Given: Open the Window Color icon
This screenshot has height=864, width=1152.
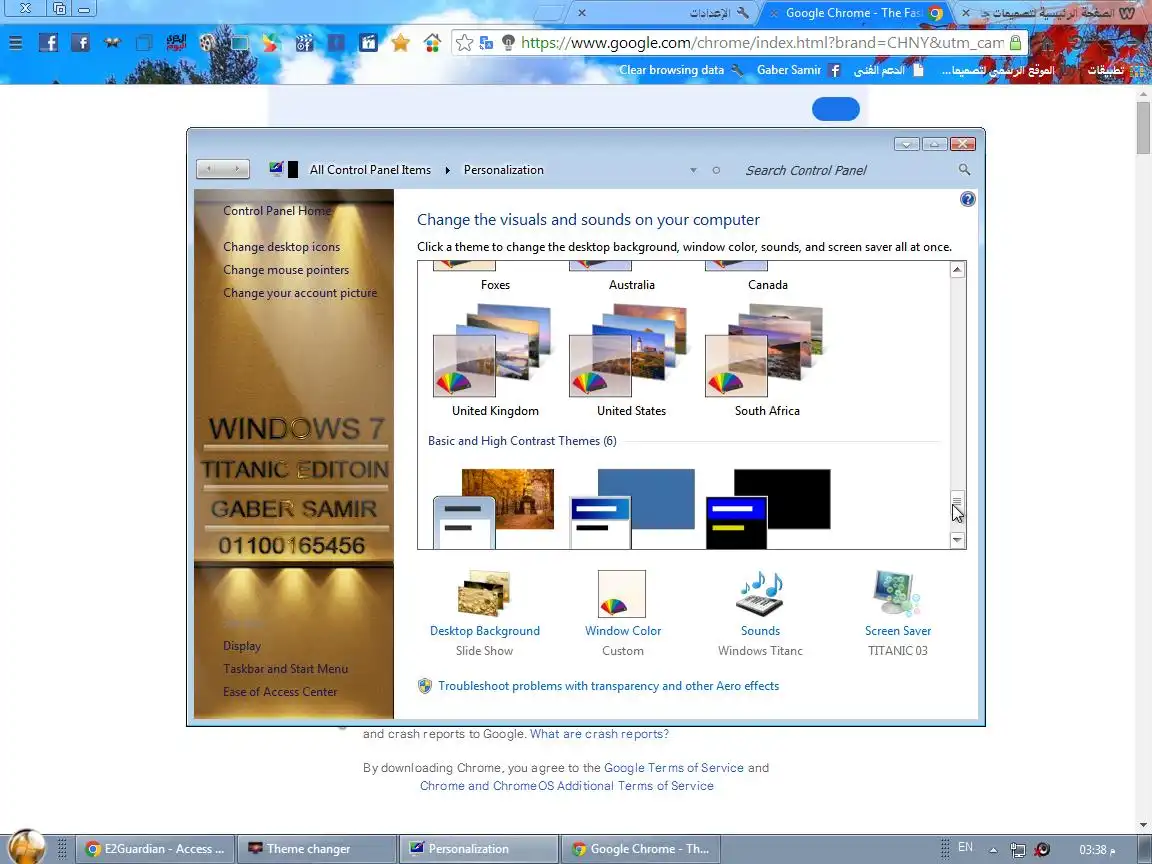Looking at the screenshot, I should click(622, 594).
